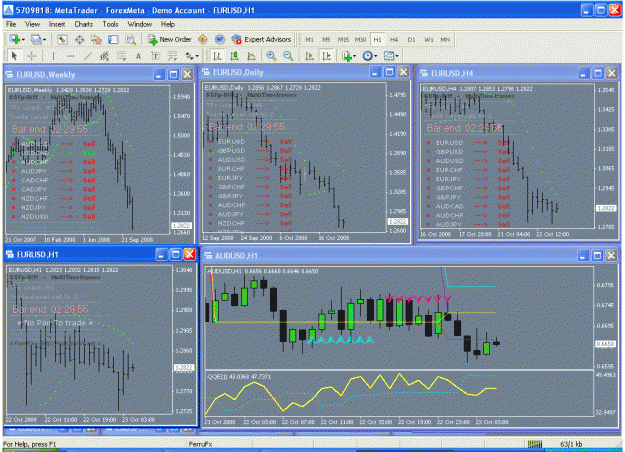This screenshot has width=625, height=452.
Task: Click the 63/1 kb status bar value
Action: 571,444
